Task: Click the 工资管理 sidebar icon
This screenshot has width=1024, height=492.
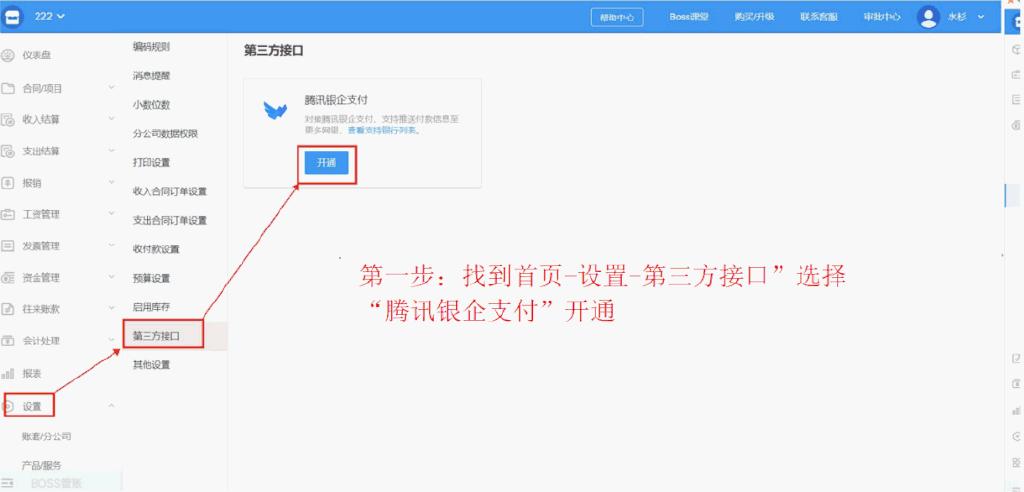Action: 8,214
